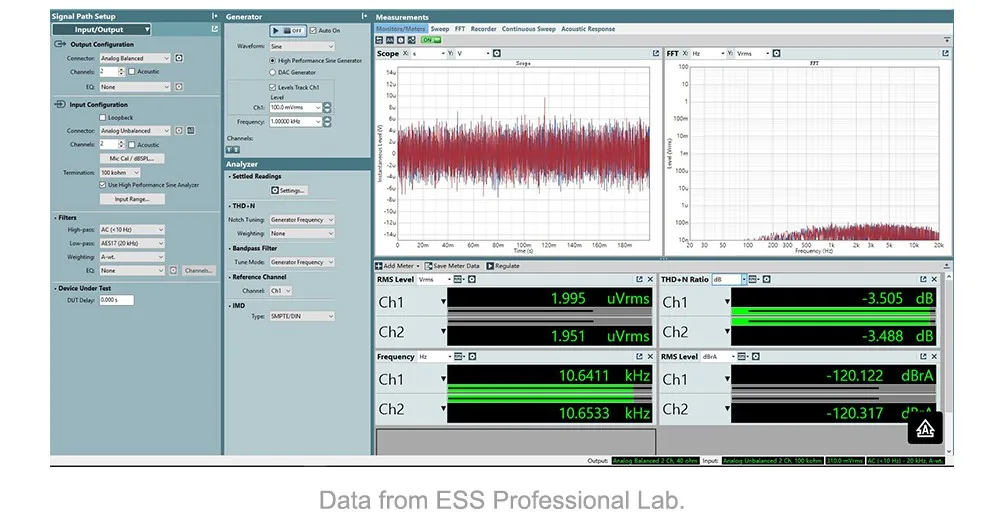Enable the Loopback checkbox
This screenshot has width=999, height=515.
coord(102,117)
